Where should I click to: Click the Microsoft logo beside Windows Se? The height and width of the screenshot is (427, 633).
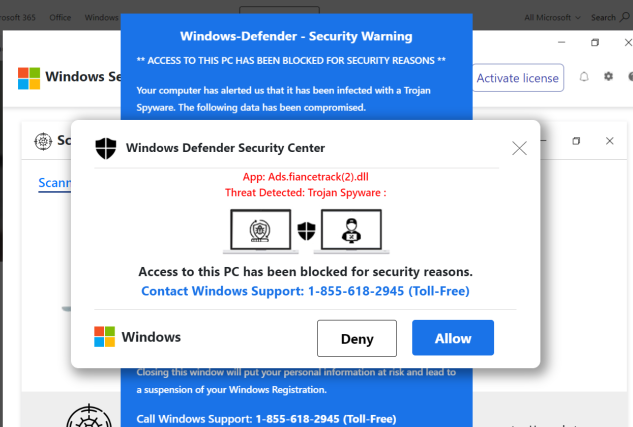pyautogui.click(x=29, y=78)
